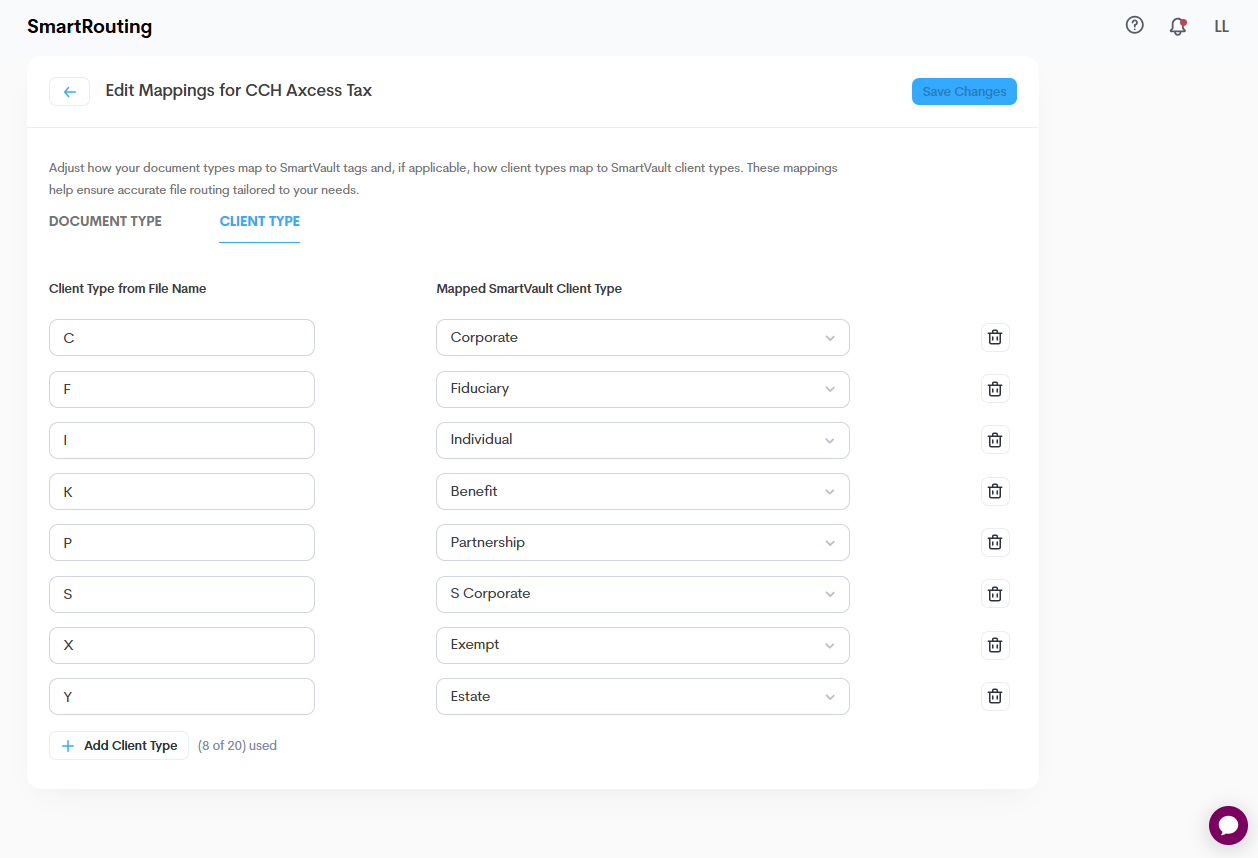Open the notifications bell
Image resolution: width=1258 pixels, height=858 pixels.
(x=1178, y=27)
